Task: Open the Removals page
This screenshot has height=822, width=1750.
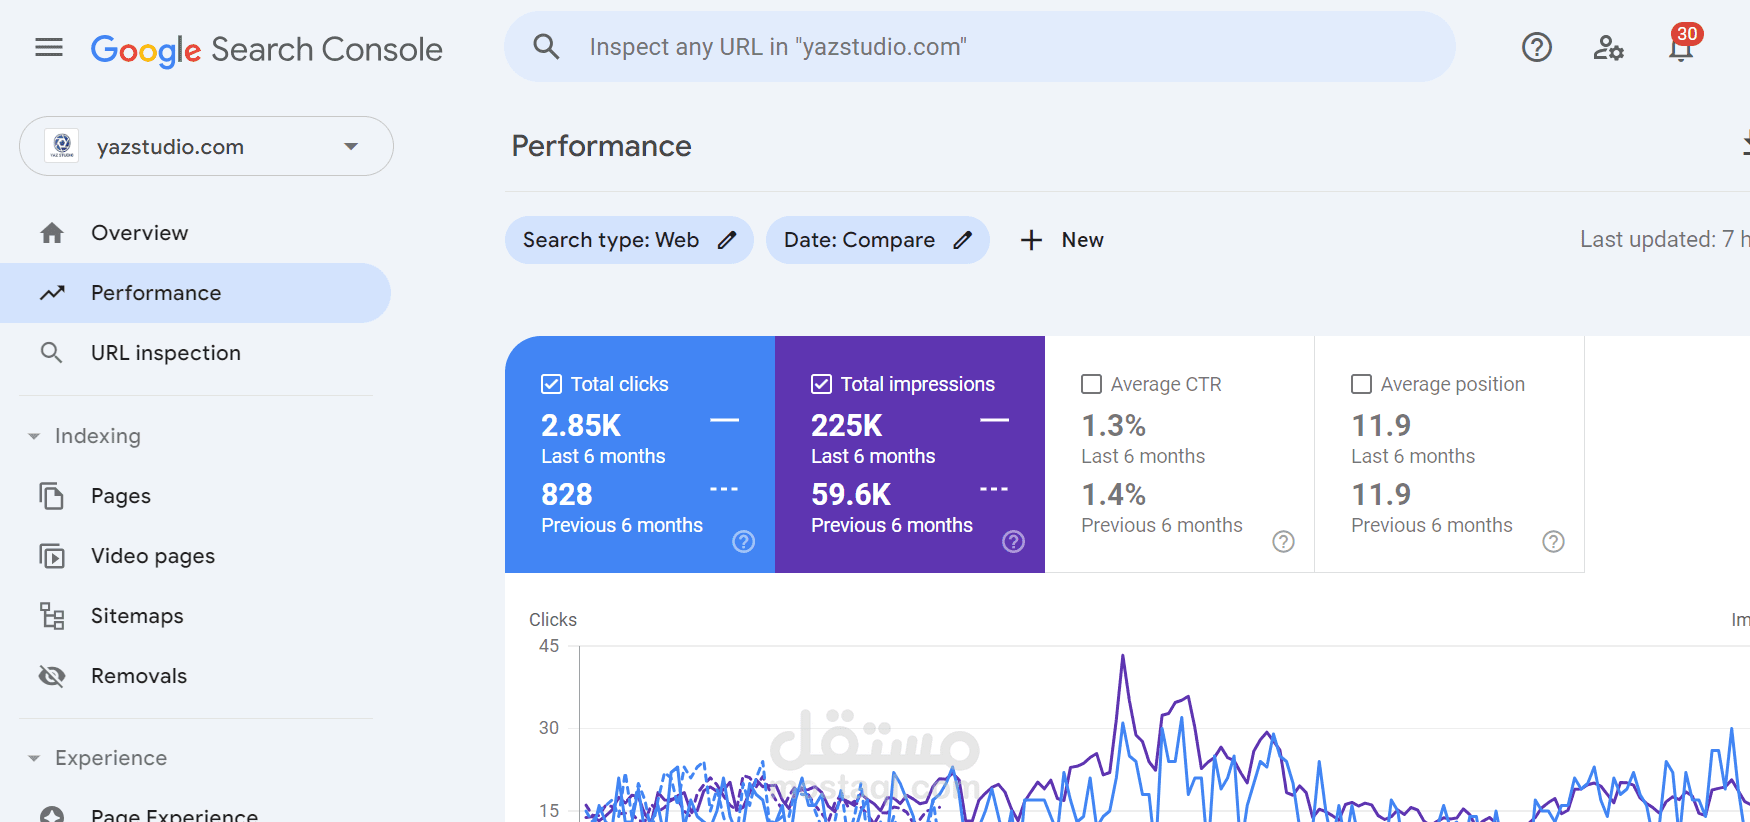Action: 139,676
